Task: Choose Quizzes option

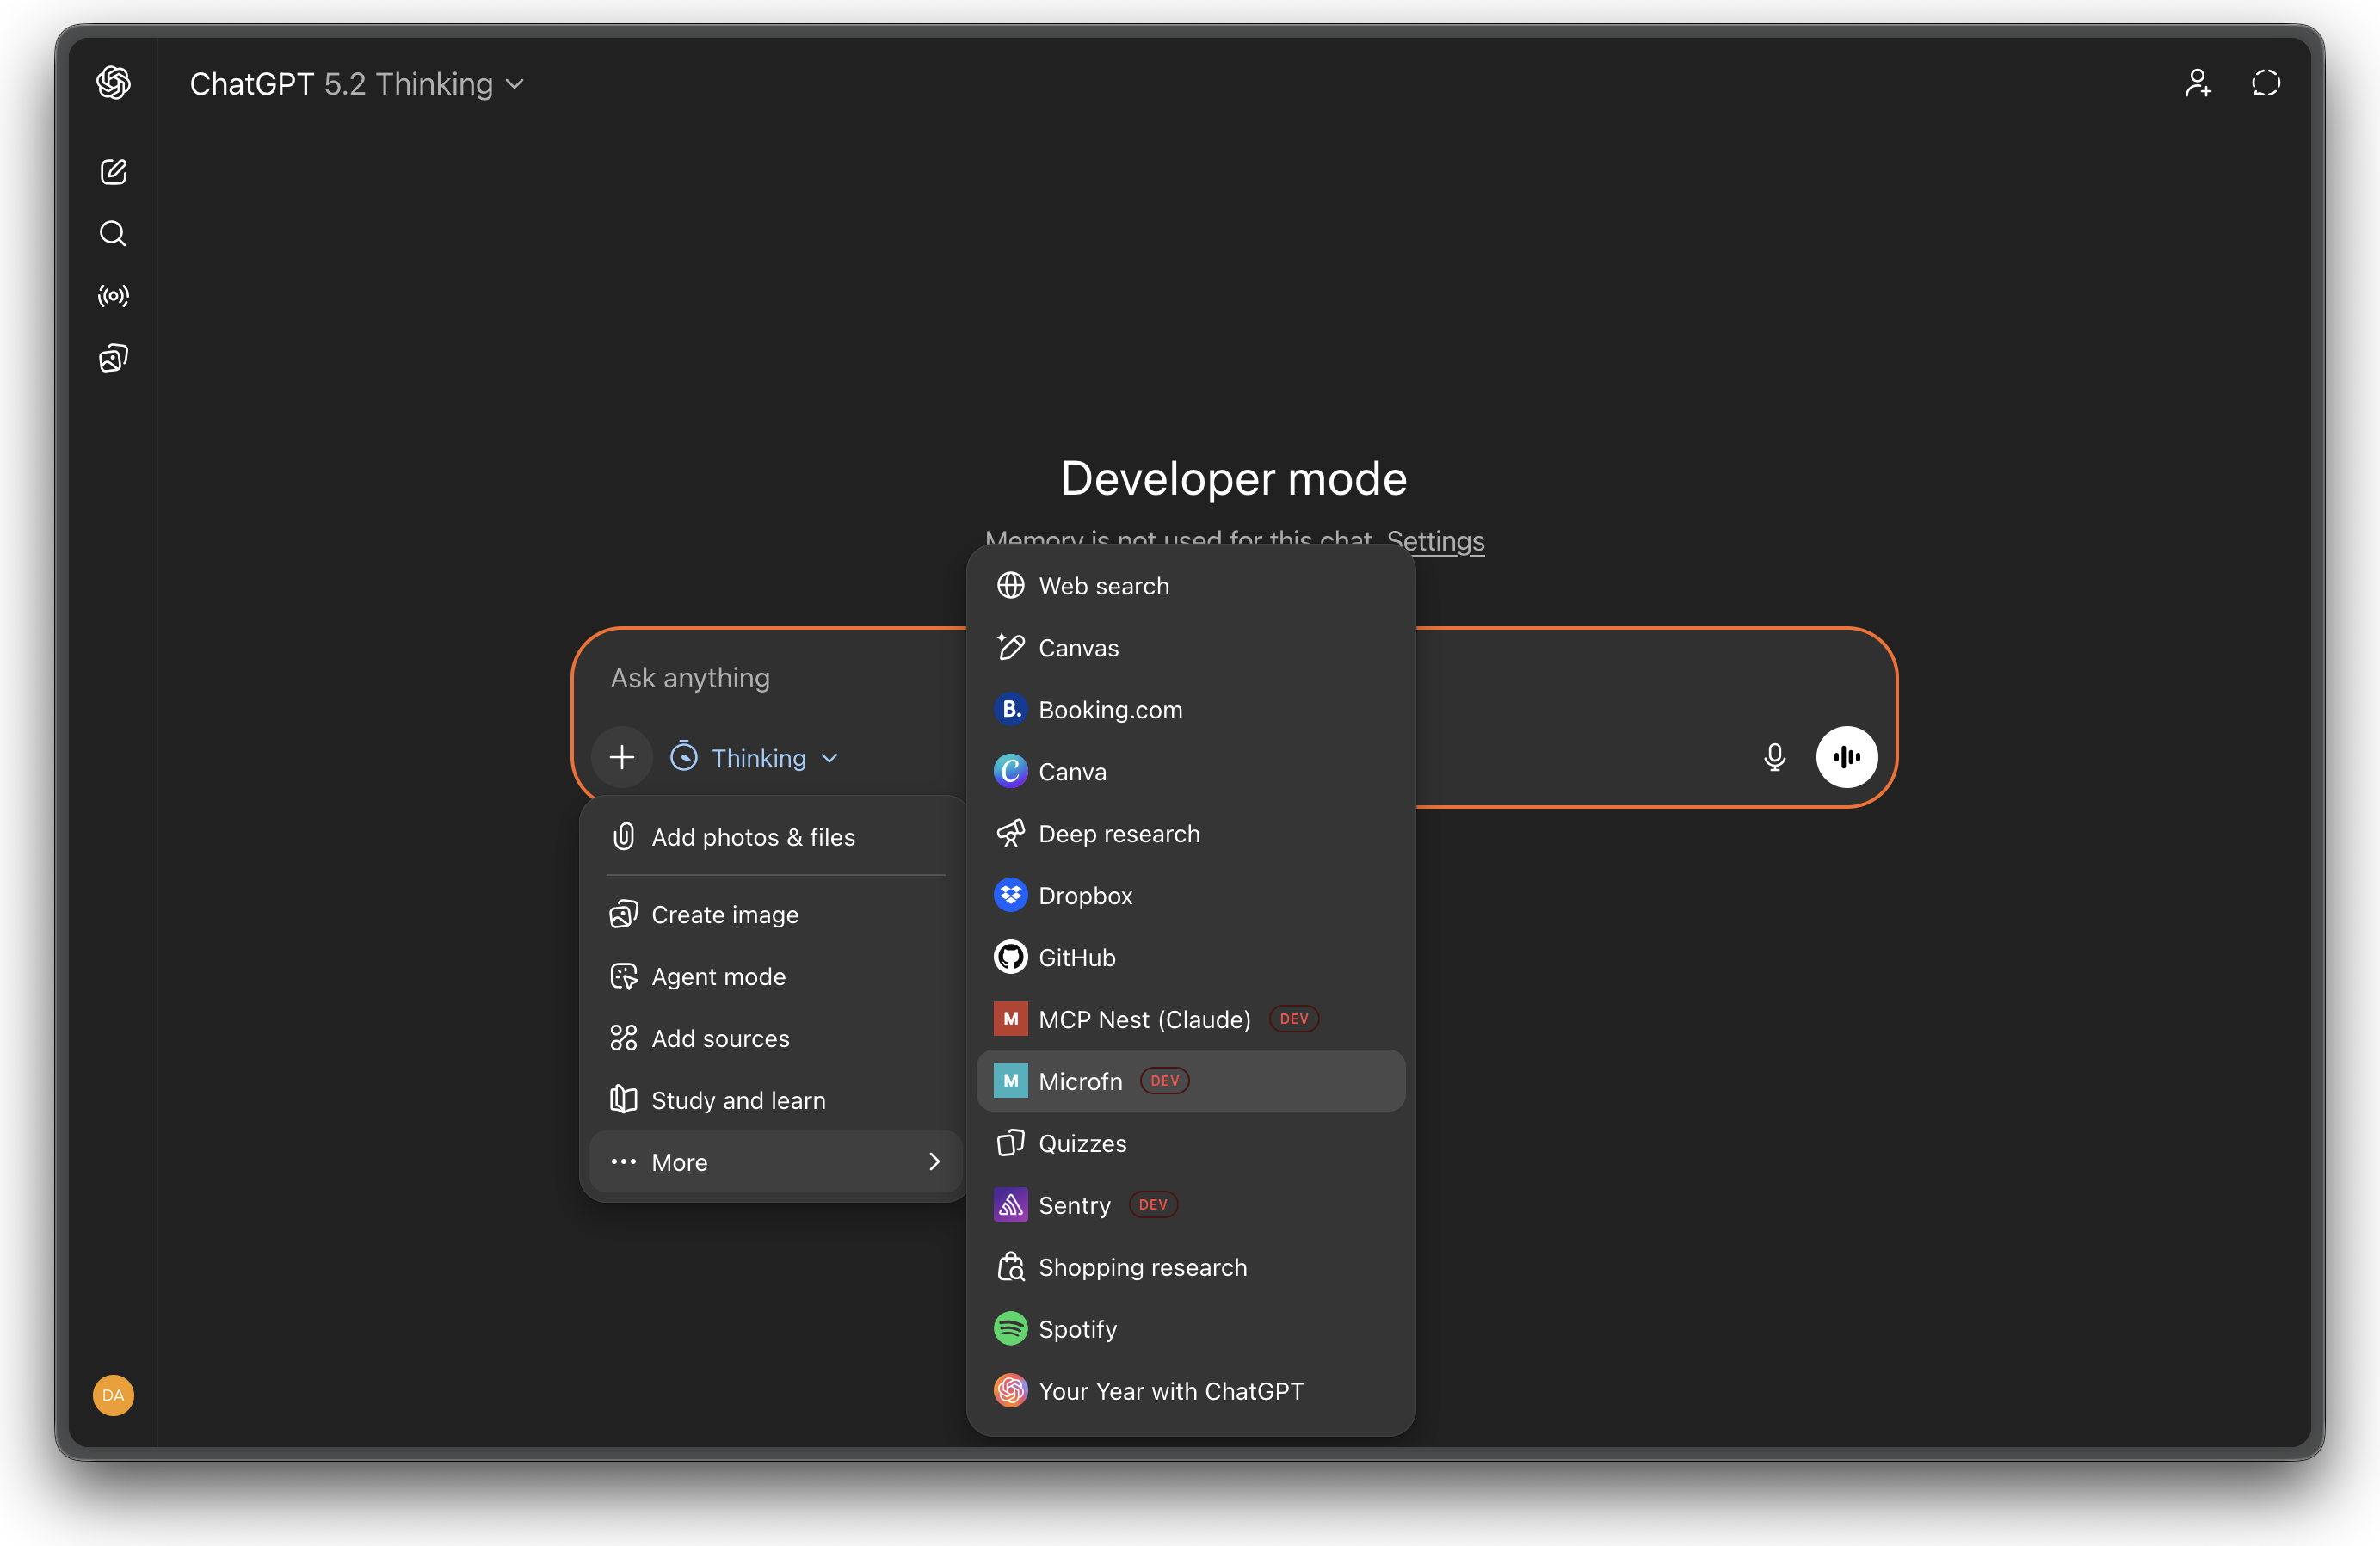Action: 1190,1143
